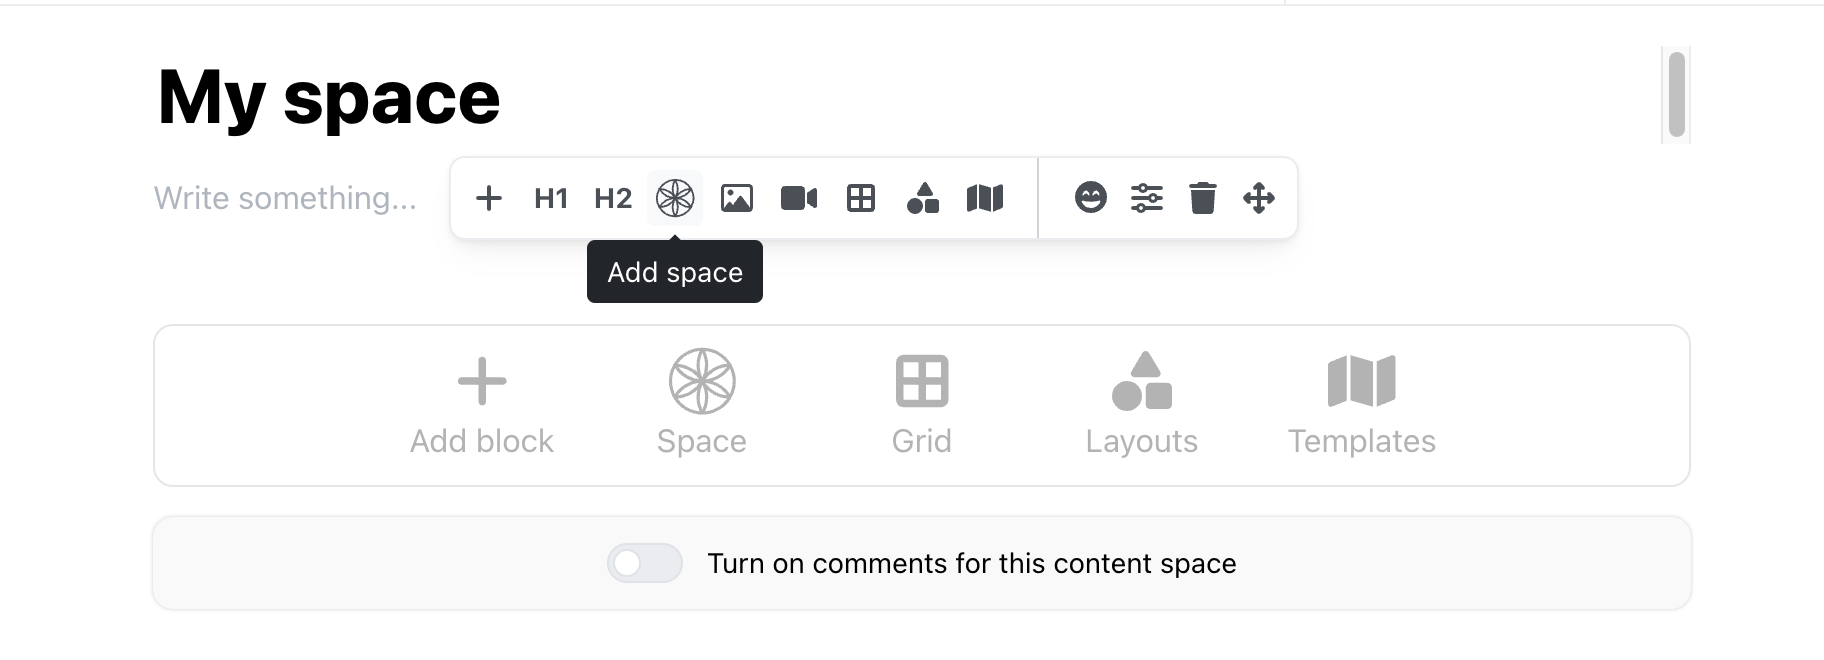Open the emoji picker smiley icon

[1091, 198]
